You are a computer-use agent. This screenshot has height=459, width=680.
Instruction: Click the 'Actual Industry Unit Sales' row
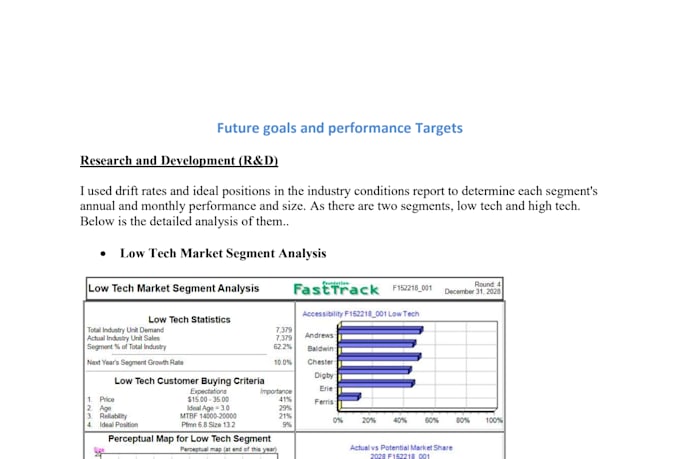point(190,338)
